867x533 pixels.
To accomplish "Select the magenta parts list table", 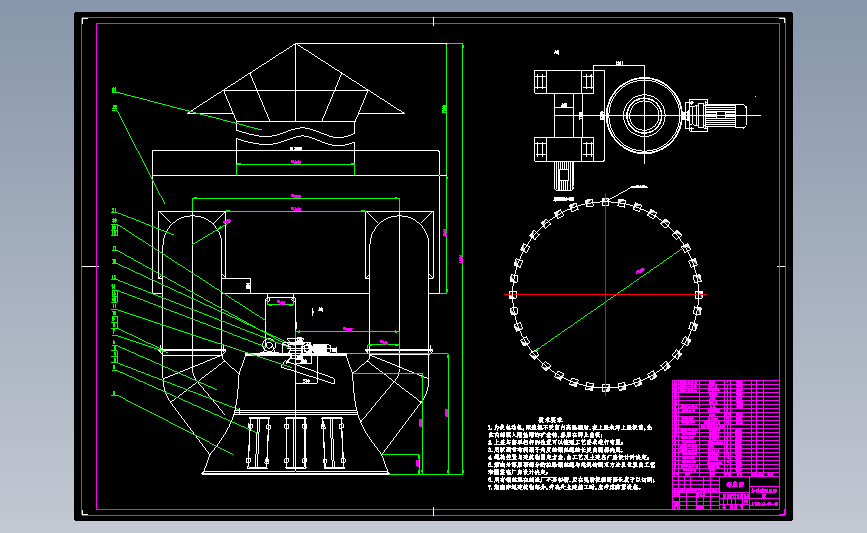I will click(725, 427).
